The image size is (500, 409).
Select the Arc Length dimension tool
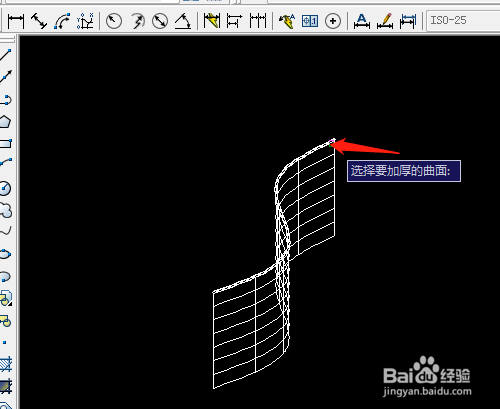click(62, 21)
